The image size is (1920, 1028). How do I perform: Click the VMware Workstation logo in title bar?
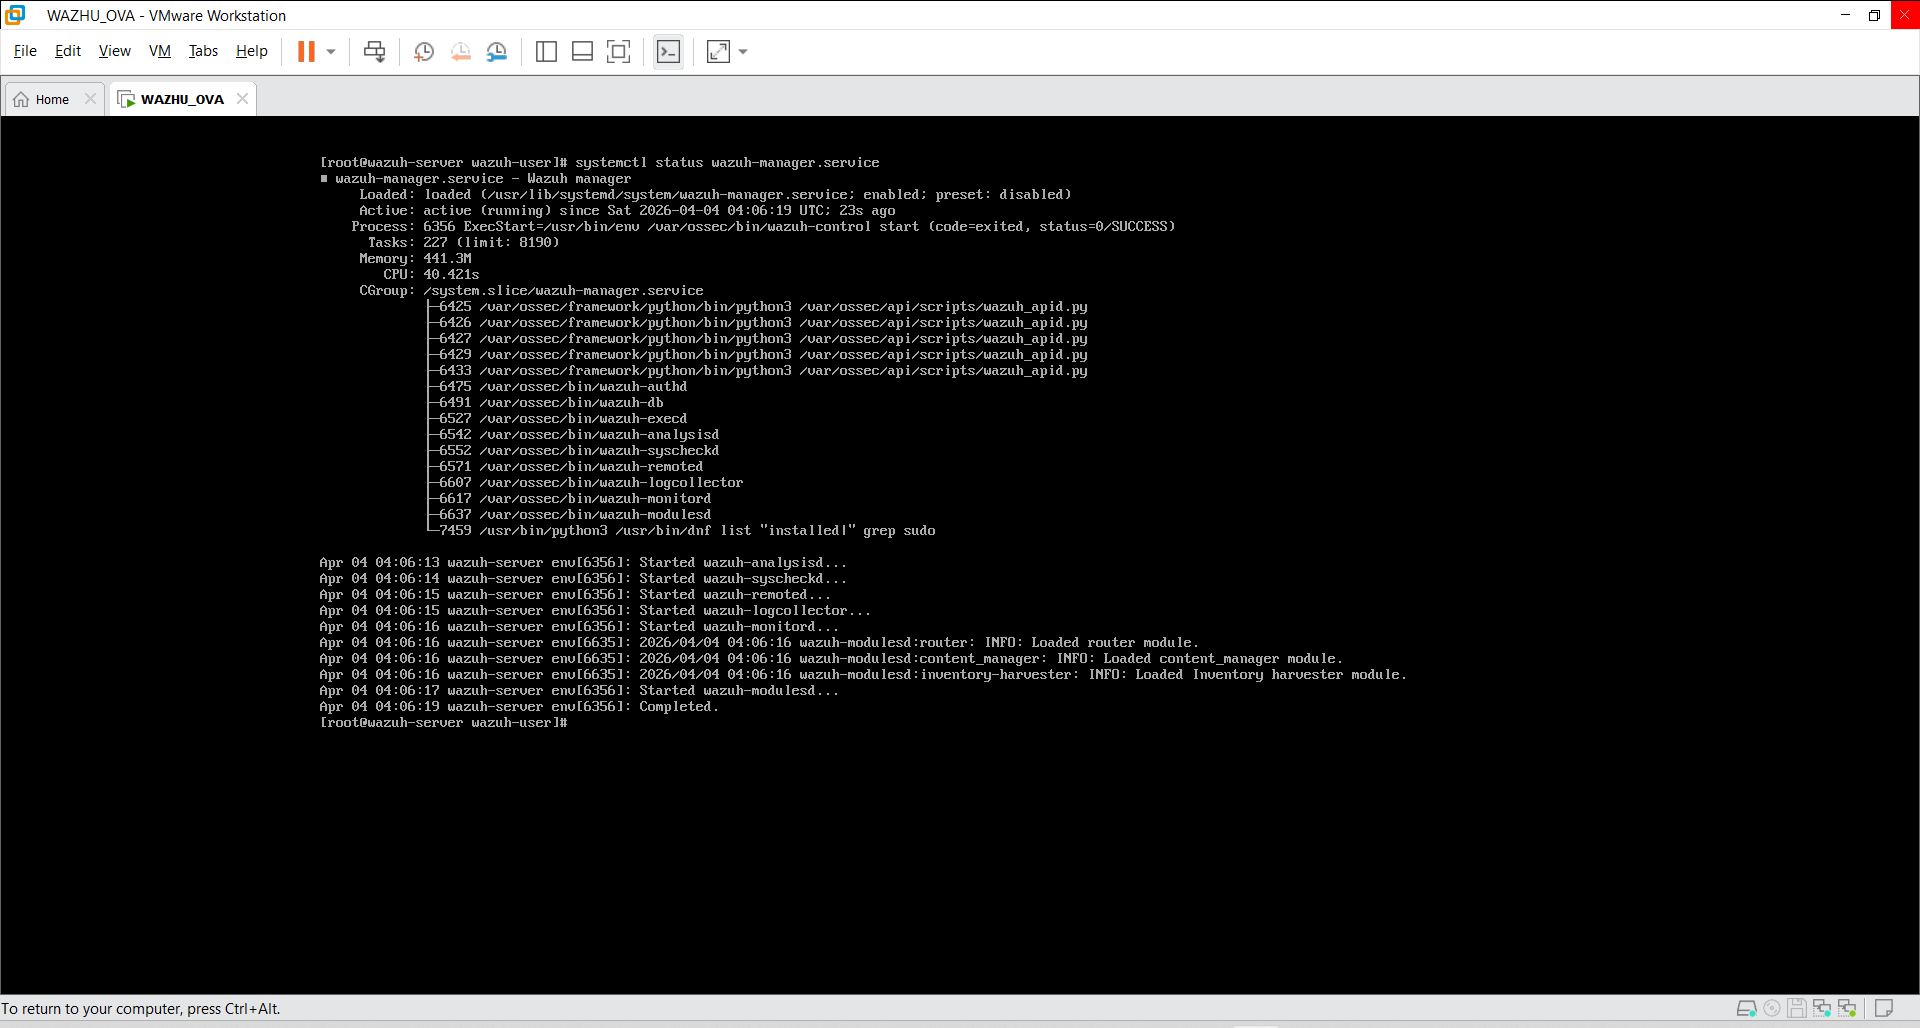click(15, 15)
